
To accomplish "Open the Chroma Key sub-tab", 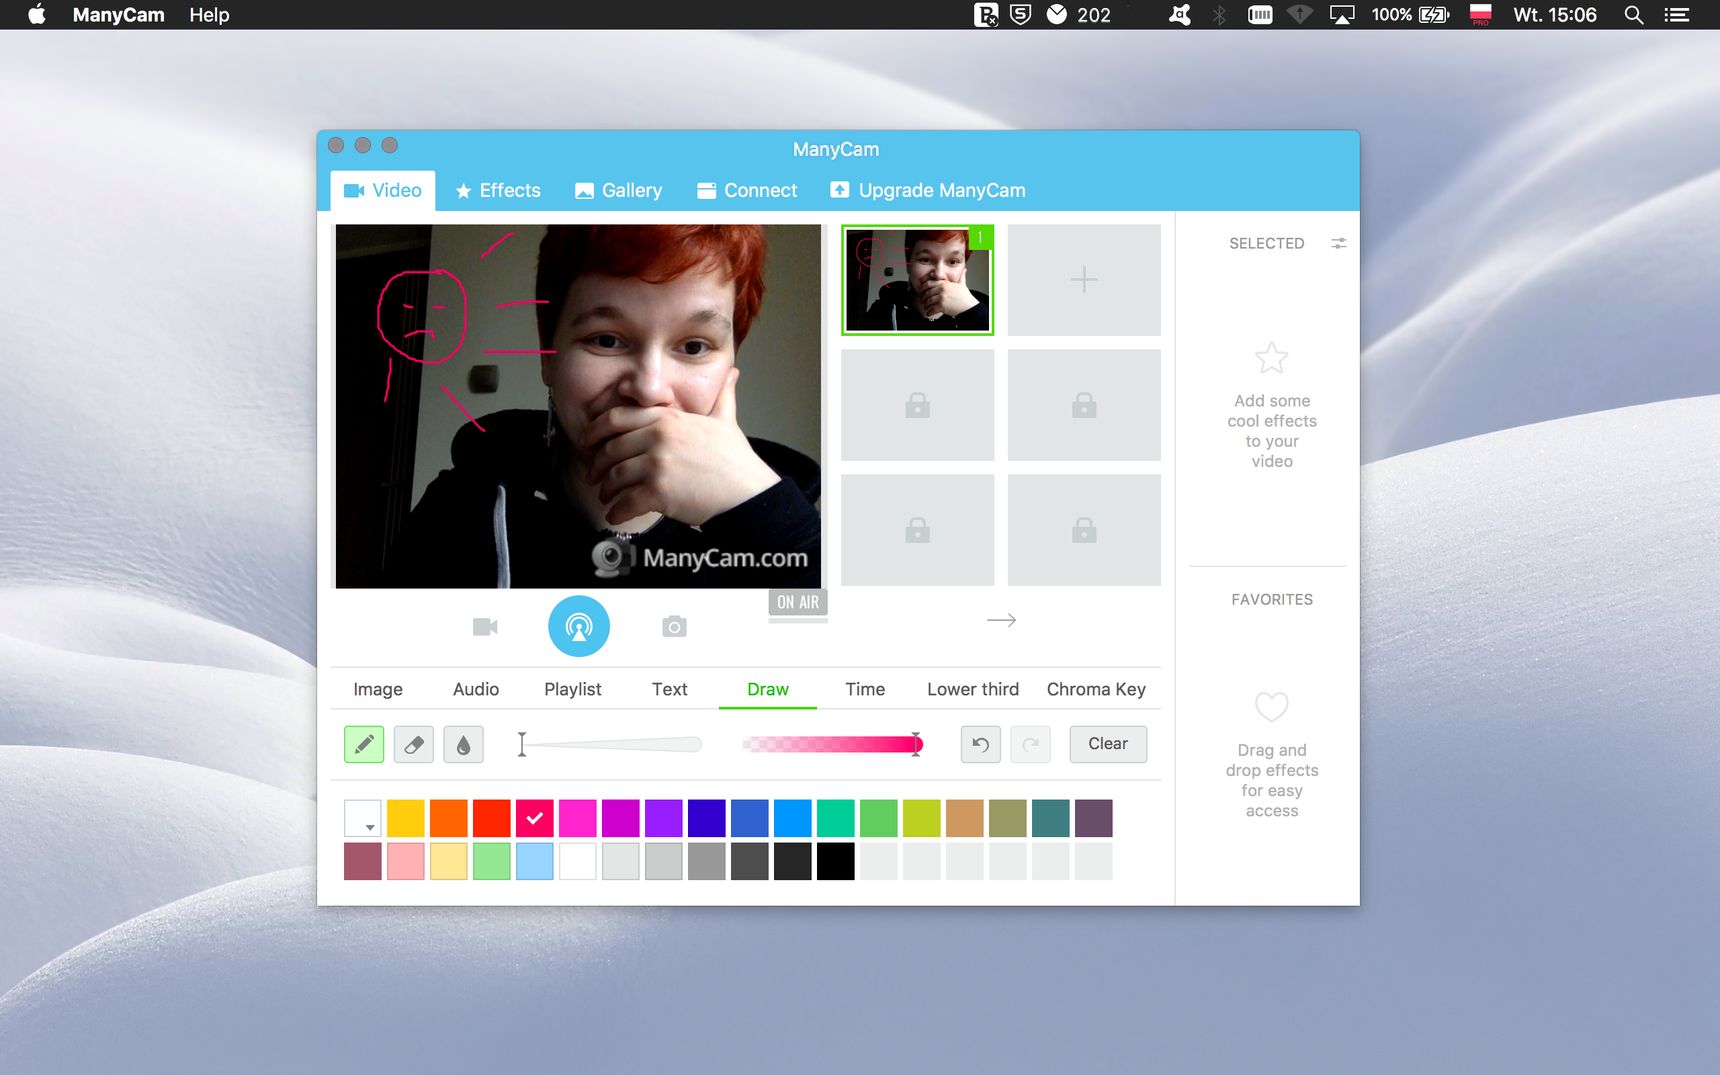I will click(x=1096, y=689).
